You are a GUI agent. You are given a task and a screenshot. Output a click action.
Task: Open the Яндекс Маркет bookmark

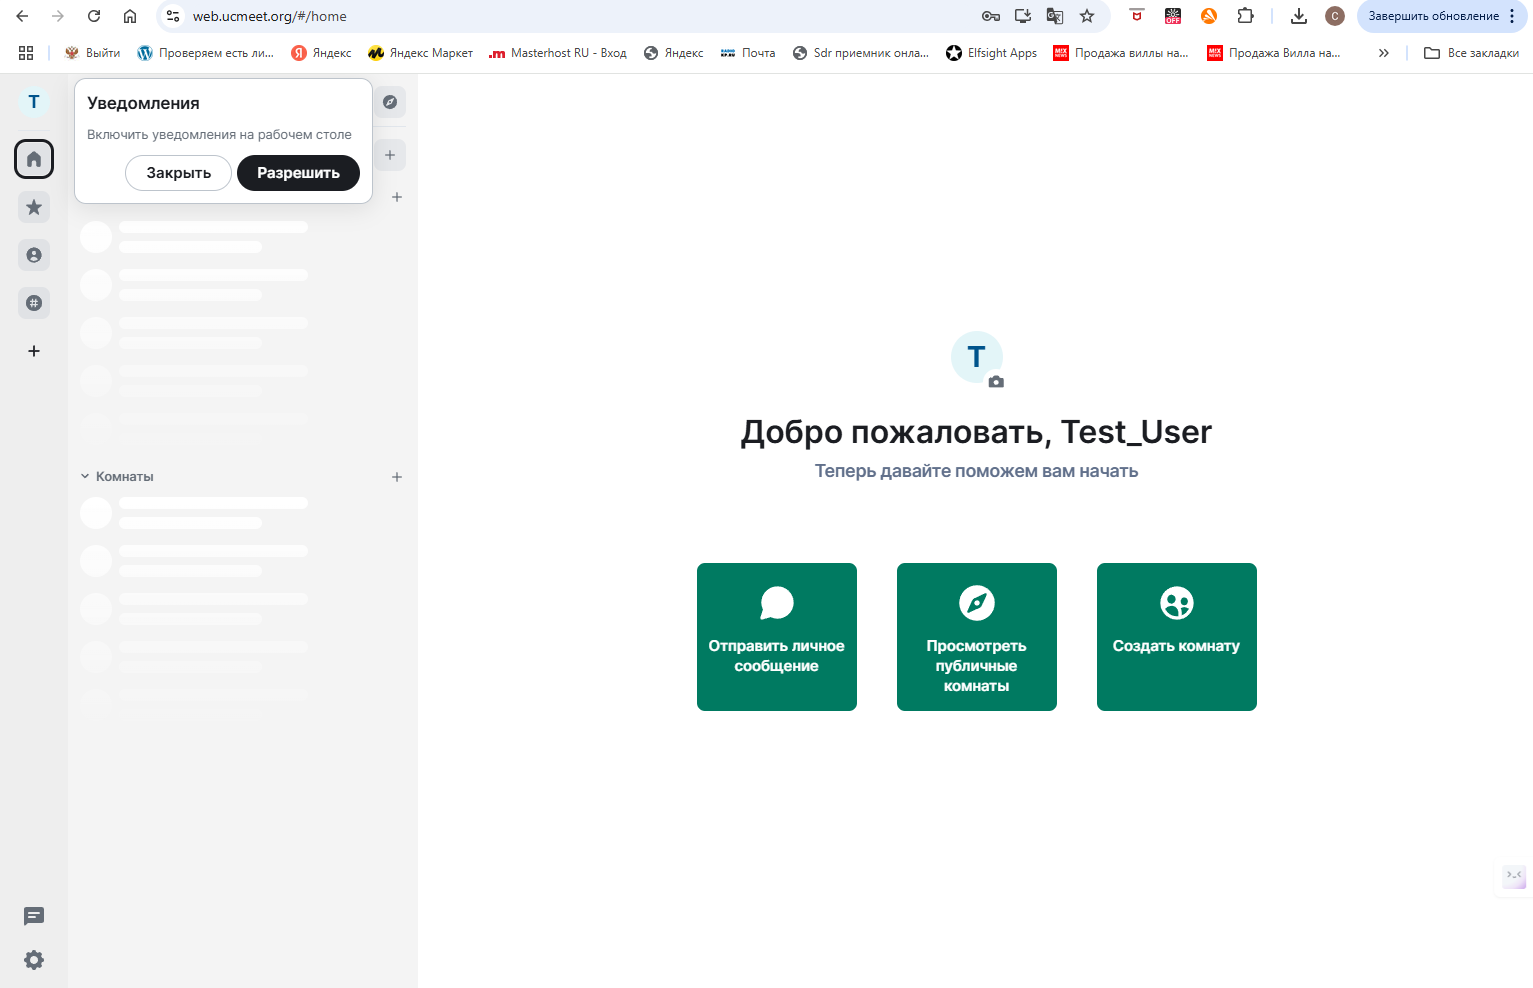point(420,53)
